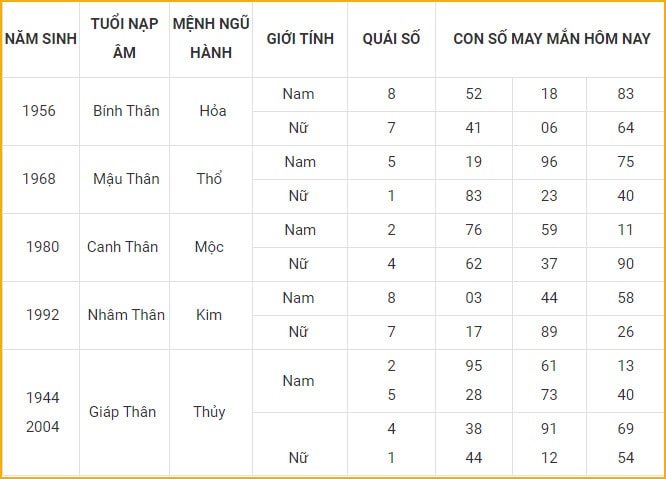Select the TUỔI NẠP ÂM header cell
Viewport: 666px width, 479px height.
pyautogui.click(x=124, y=38)
